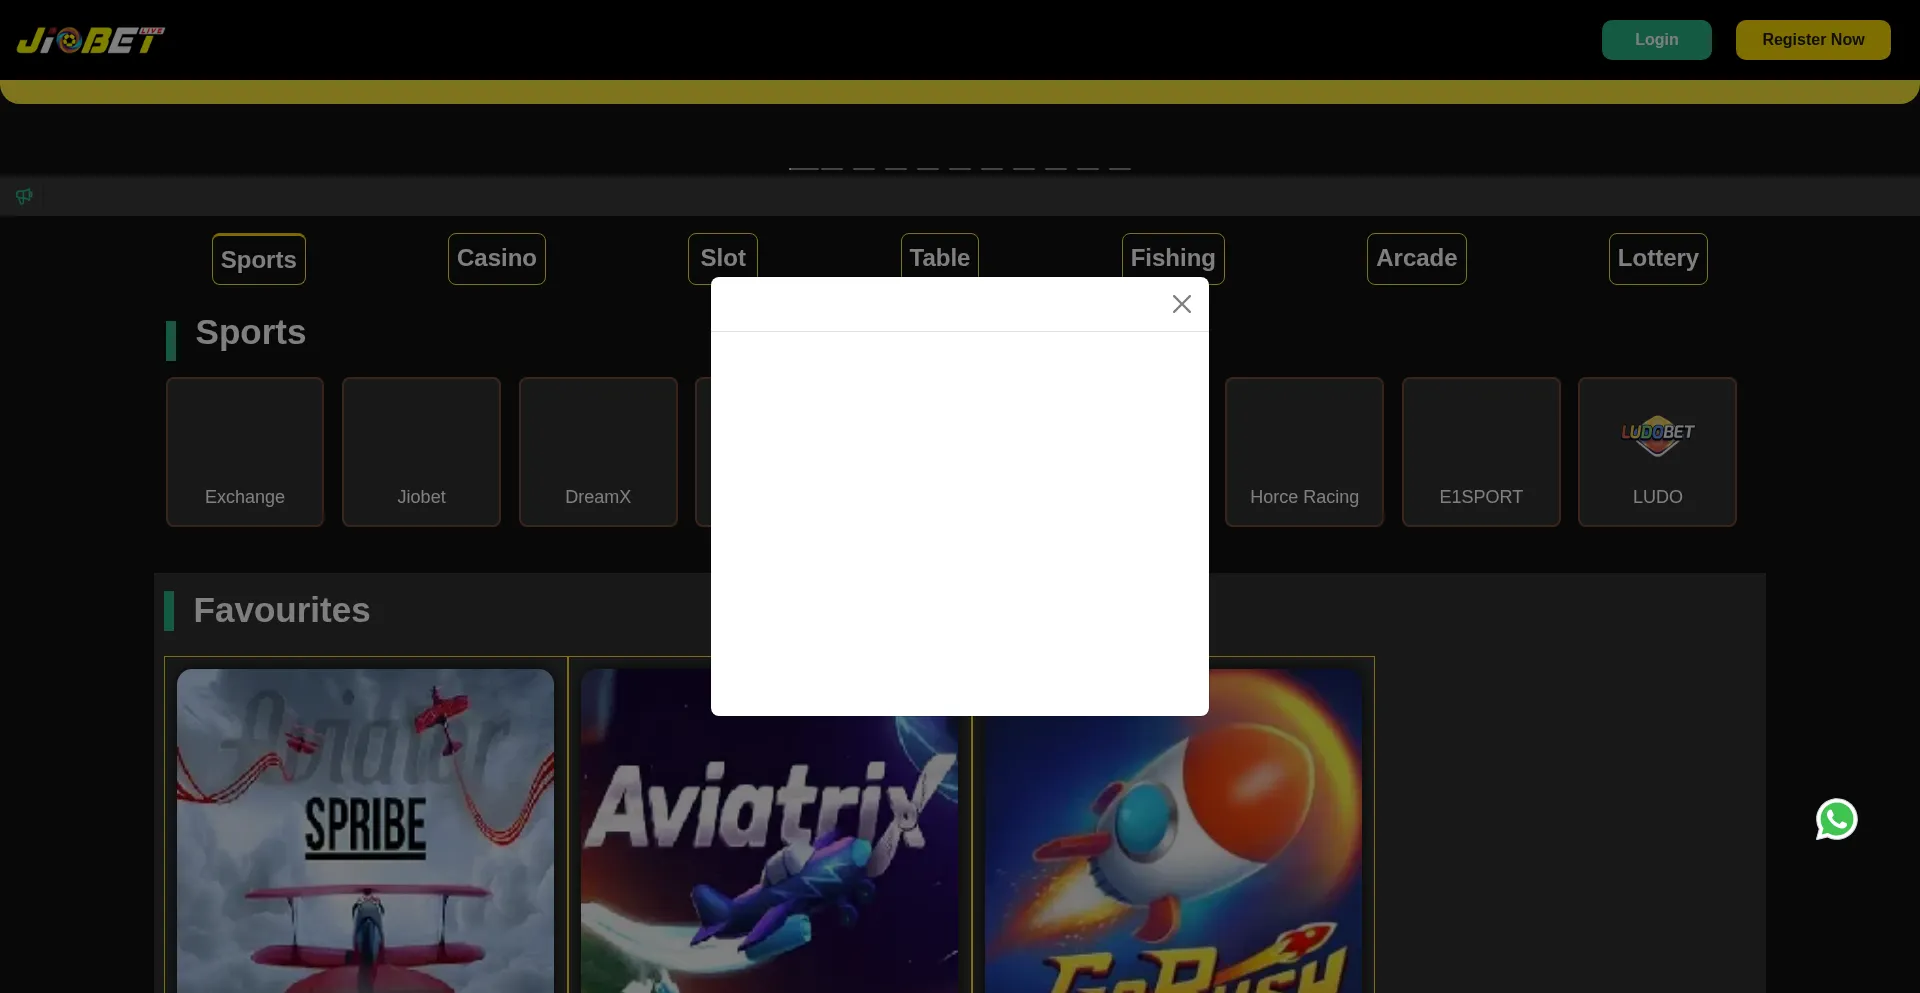
Task: Open the E1SPORT tile
Action: tap(1480, 451)
